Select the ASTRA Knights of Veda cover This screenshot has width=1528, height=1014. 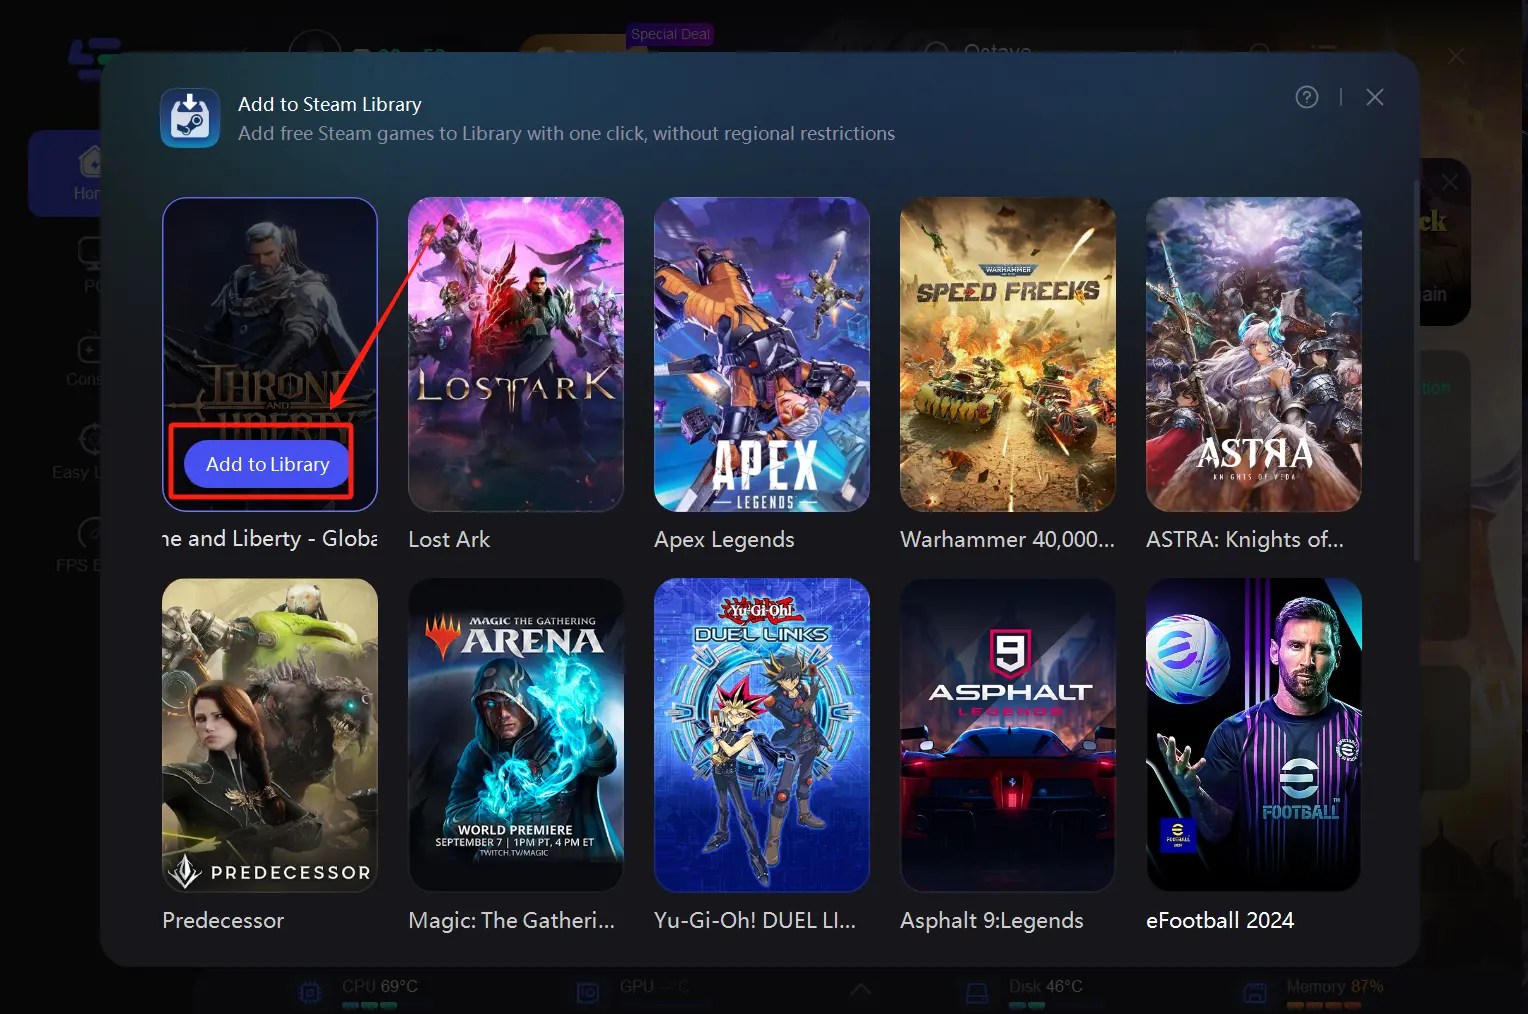click(x=1254, y=354)
